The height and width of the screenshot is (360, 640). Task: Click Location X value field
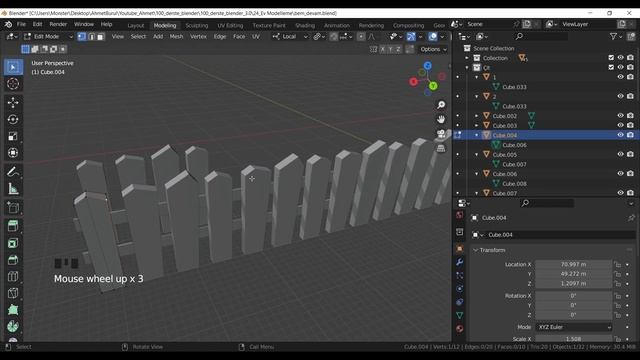tap(573, 264)
